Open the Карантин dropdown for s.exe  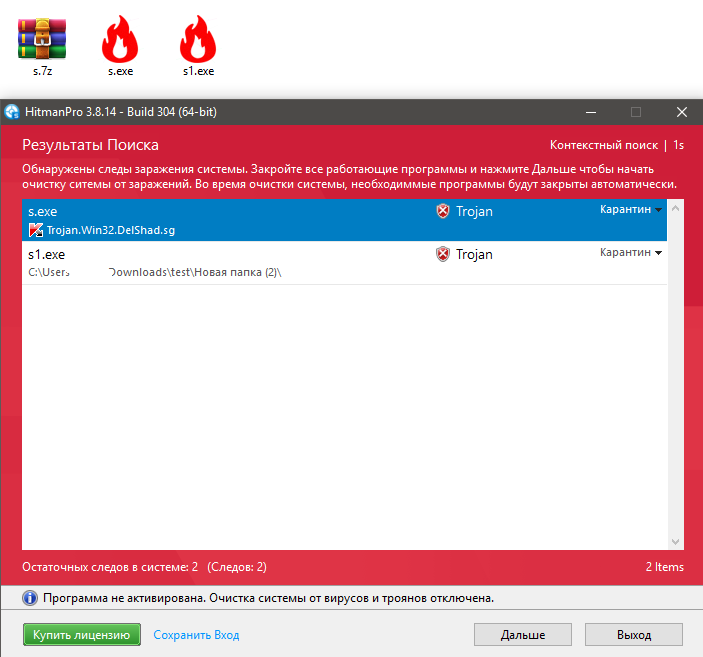(x=631, y=209)
